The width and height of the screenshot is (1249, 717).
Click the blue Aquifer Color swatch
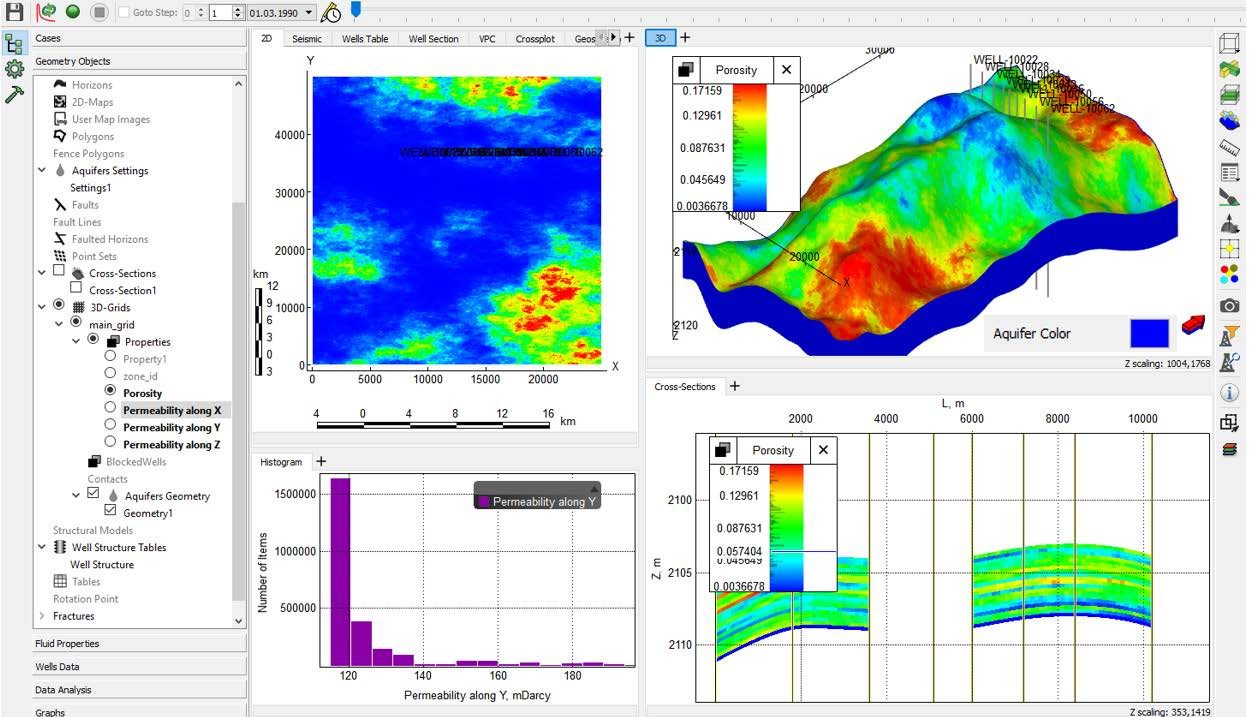click(x=1149, y=333)
